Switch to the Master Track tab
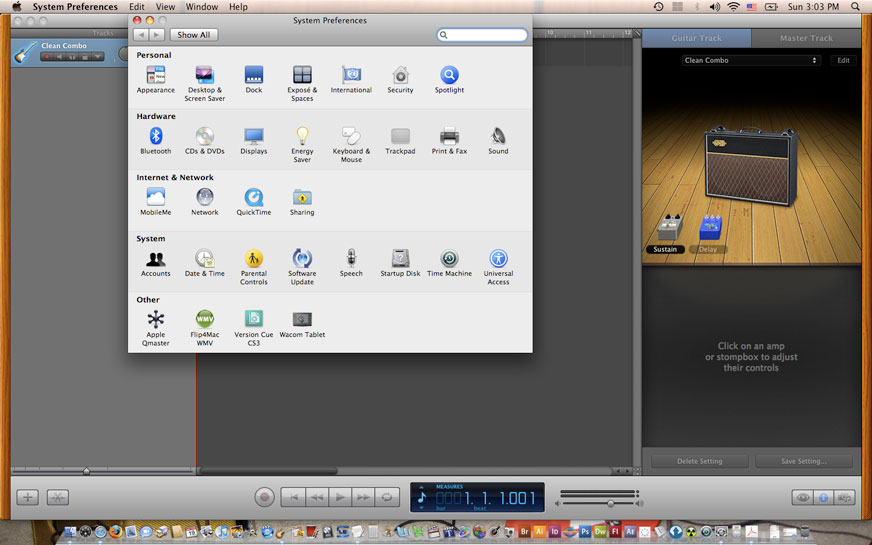 coord(806,38)
